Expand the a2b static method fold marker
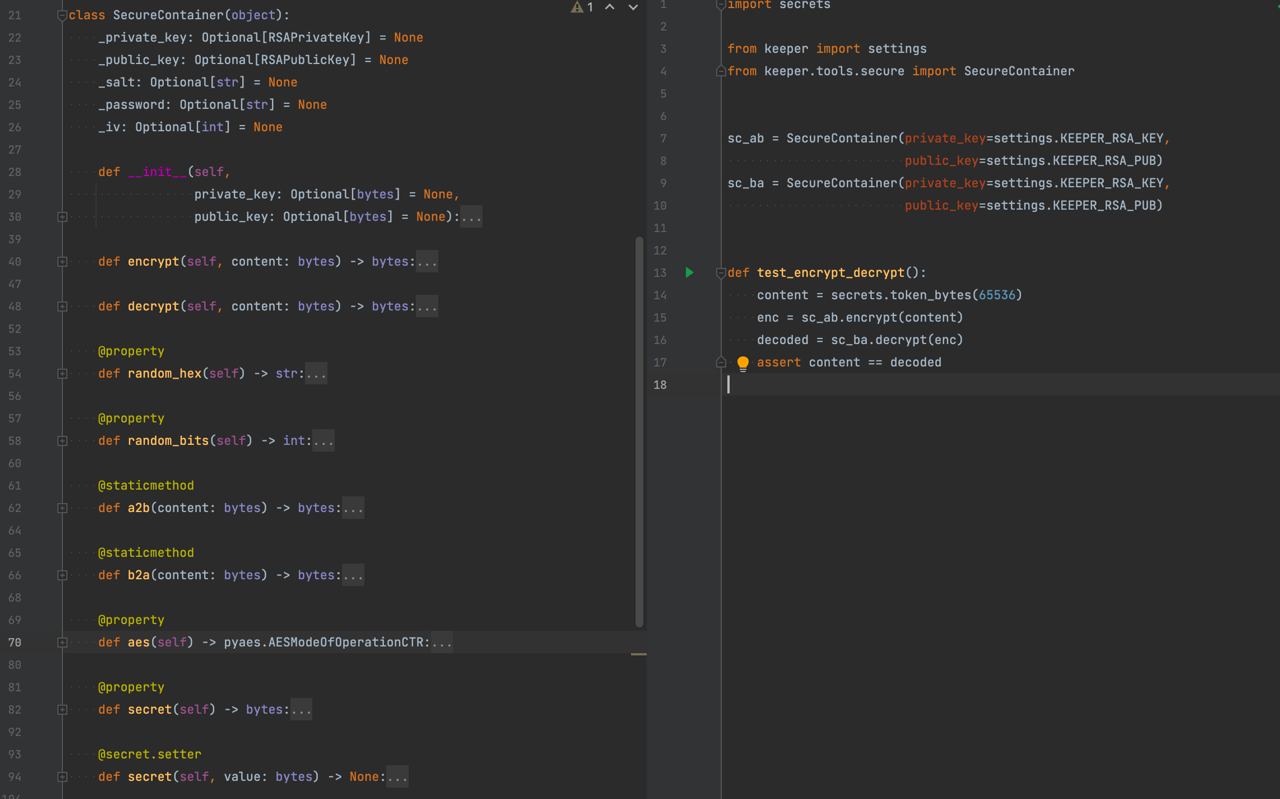Image resolution: width=1280 pixels, height=799 pixels. 62,508
